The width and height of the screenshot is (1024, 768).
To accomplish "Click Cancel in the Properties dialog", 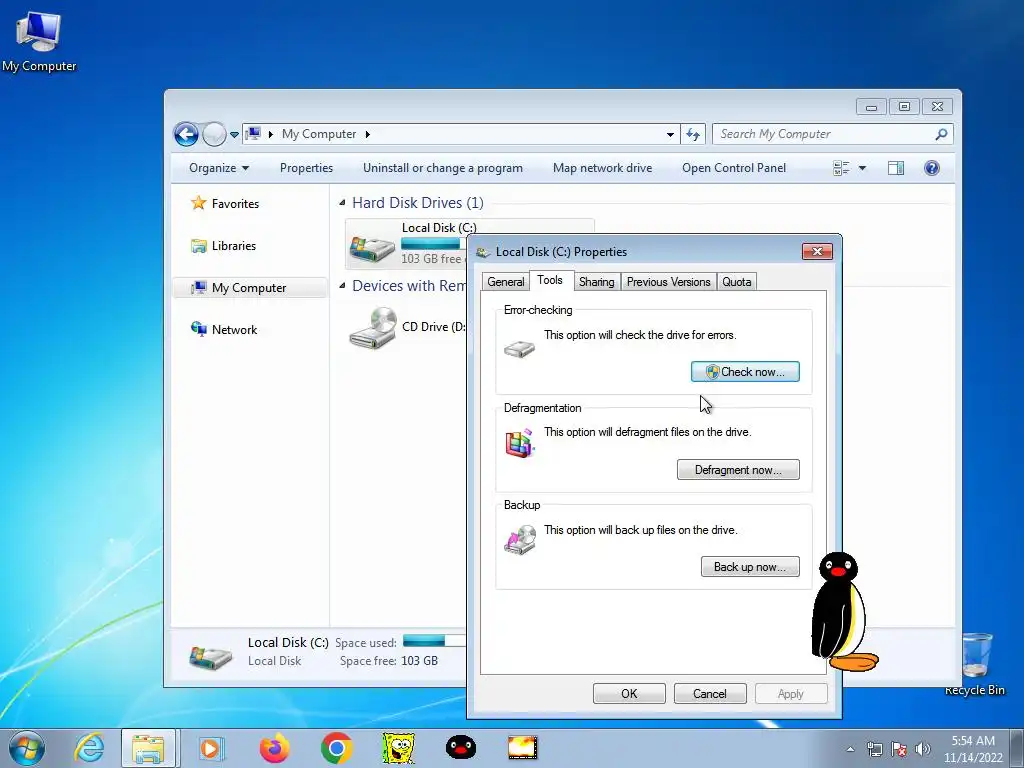I will tap(710, 694).
